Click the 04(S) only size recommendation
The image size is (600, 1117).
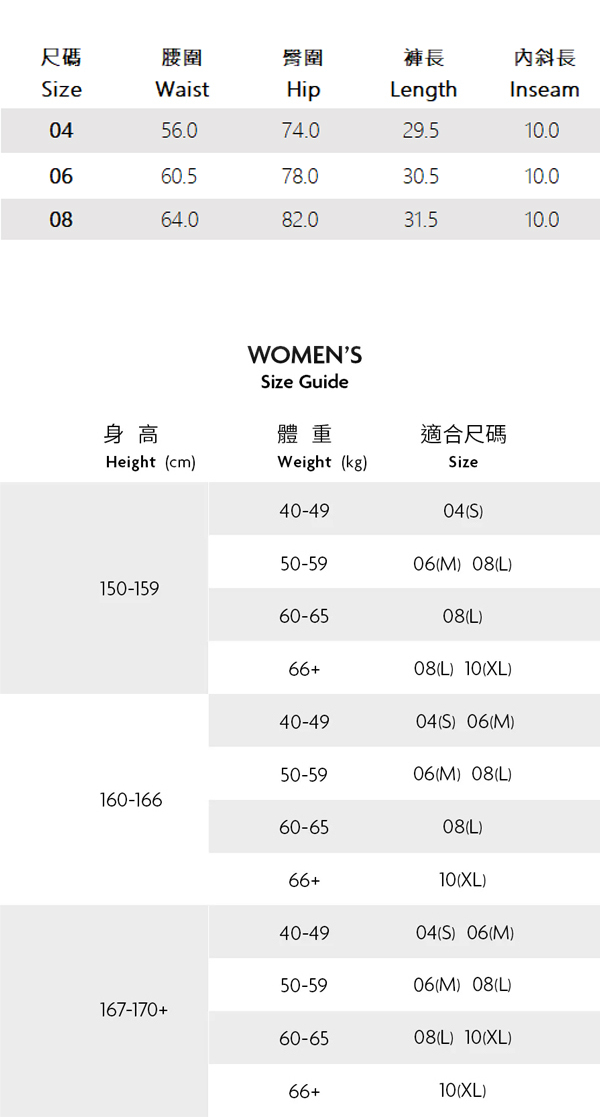pos(463,511)
